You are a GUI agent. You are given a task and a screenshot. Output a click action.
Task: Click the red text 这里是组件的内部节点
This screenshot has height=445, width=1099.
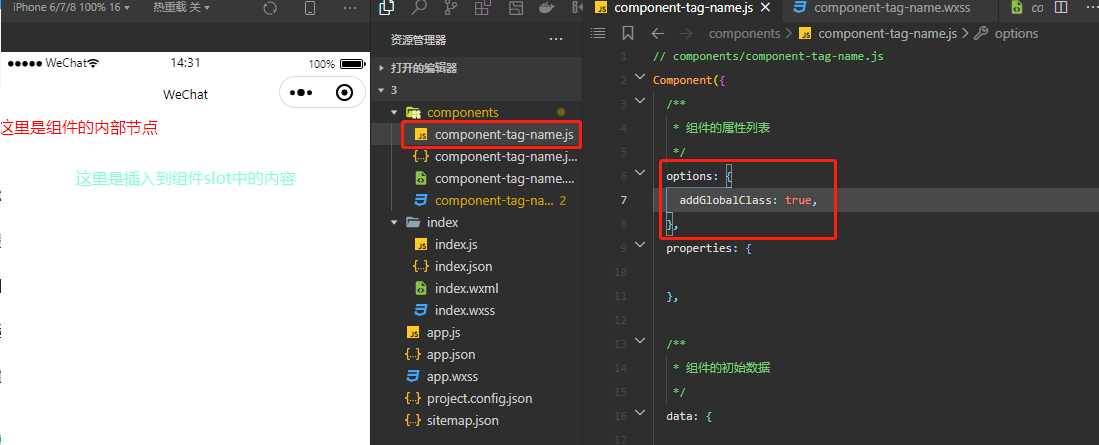pyautogui.click(x=79, y=128)
